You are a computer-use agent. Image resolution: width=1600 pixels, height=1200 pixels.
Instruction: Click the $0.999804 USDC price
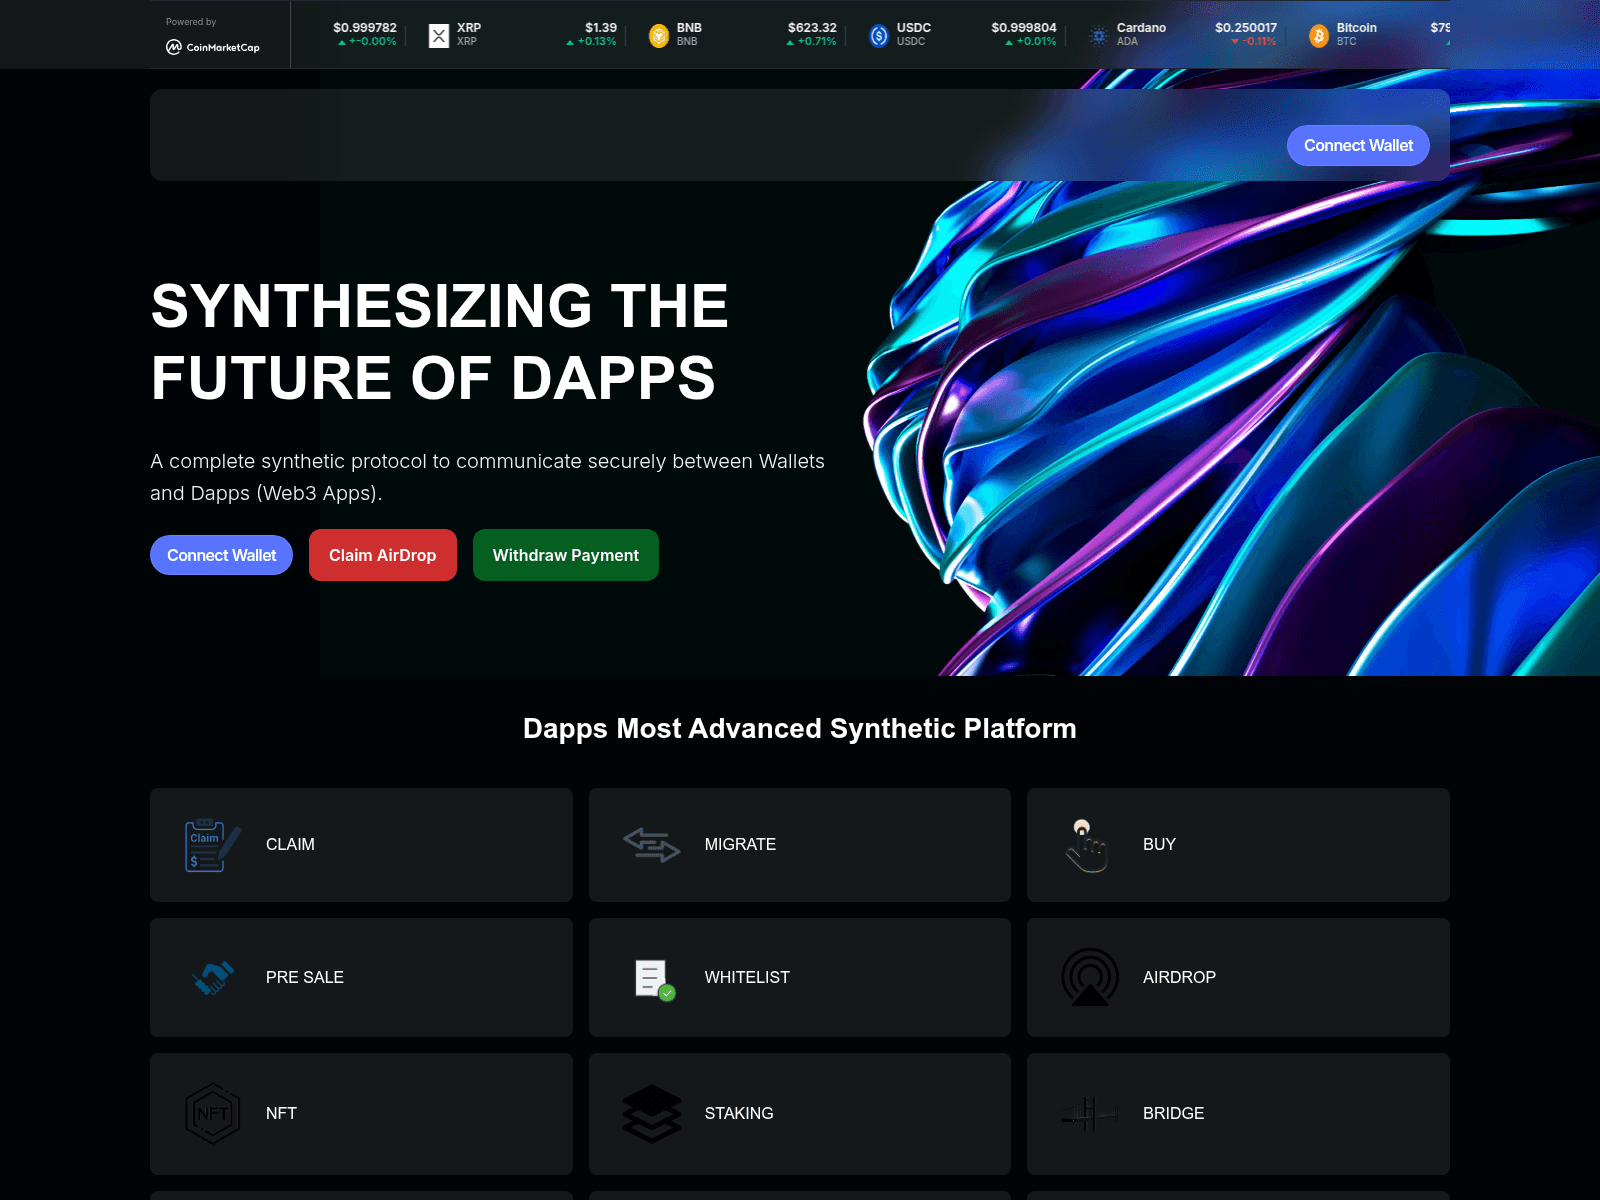point(1024,28)
